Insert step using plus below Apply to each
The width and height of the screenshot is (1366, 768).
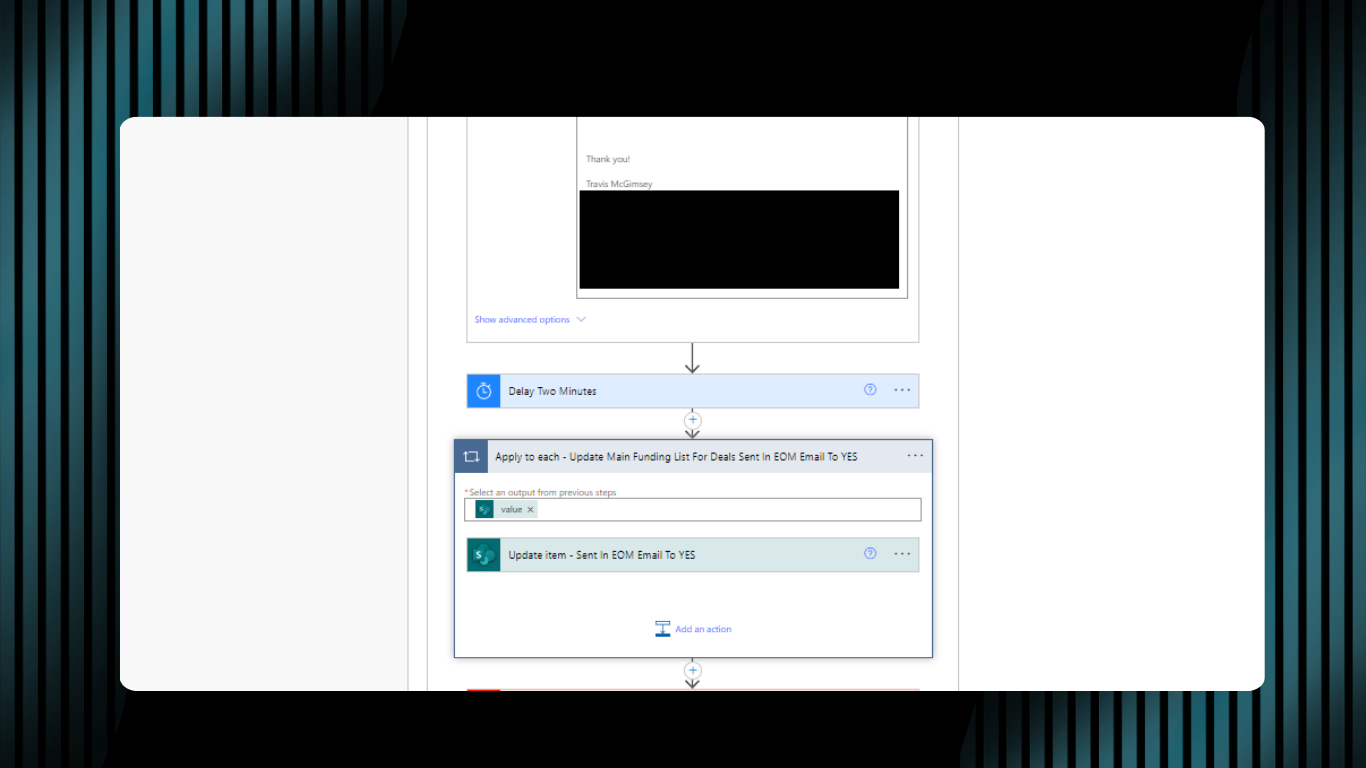[x=692, y=670]
